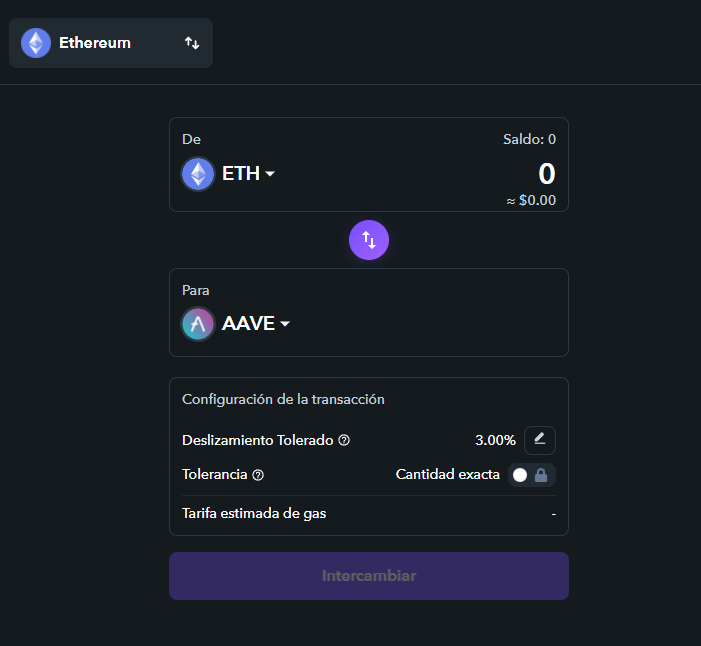Screen dimensions: 701x646
Task: Click the amount input showing 0
Action: click(546, 174)
